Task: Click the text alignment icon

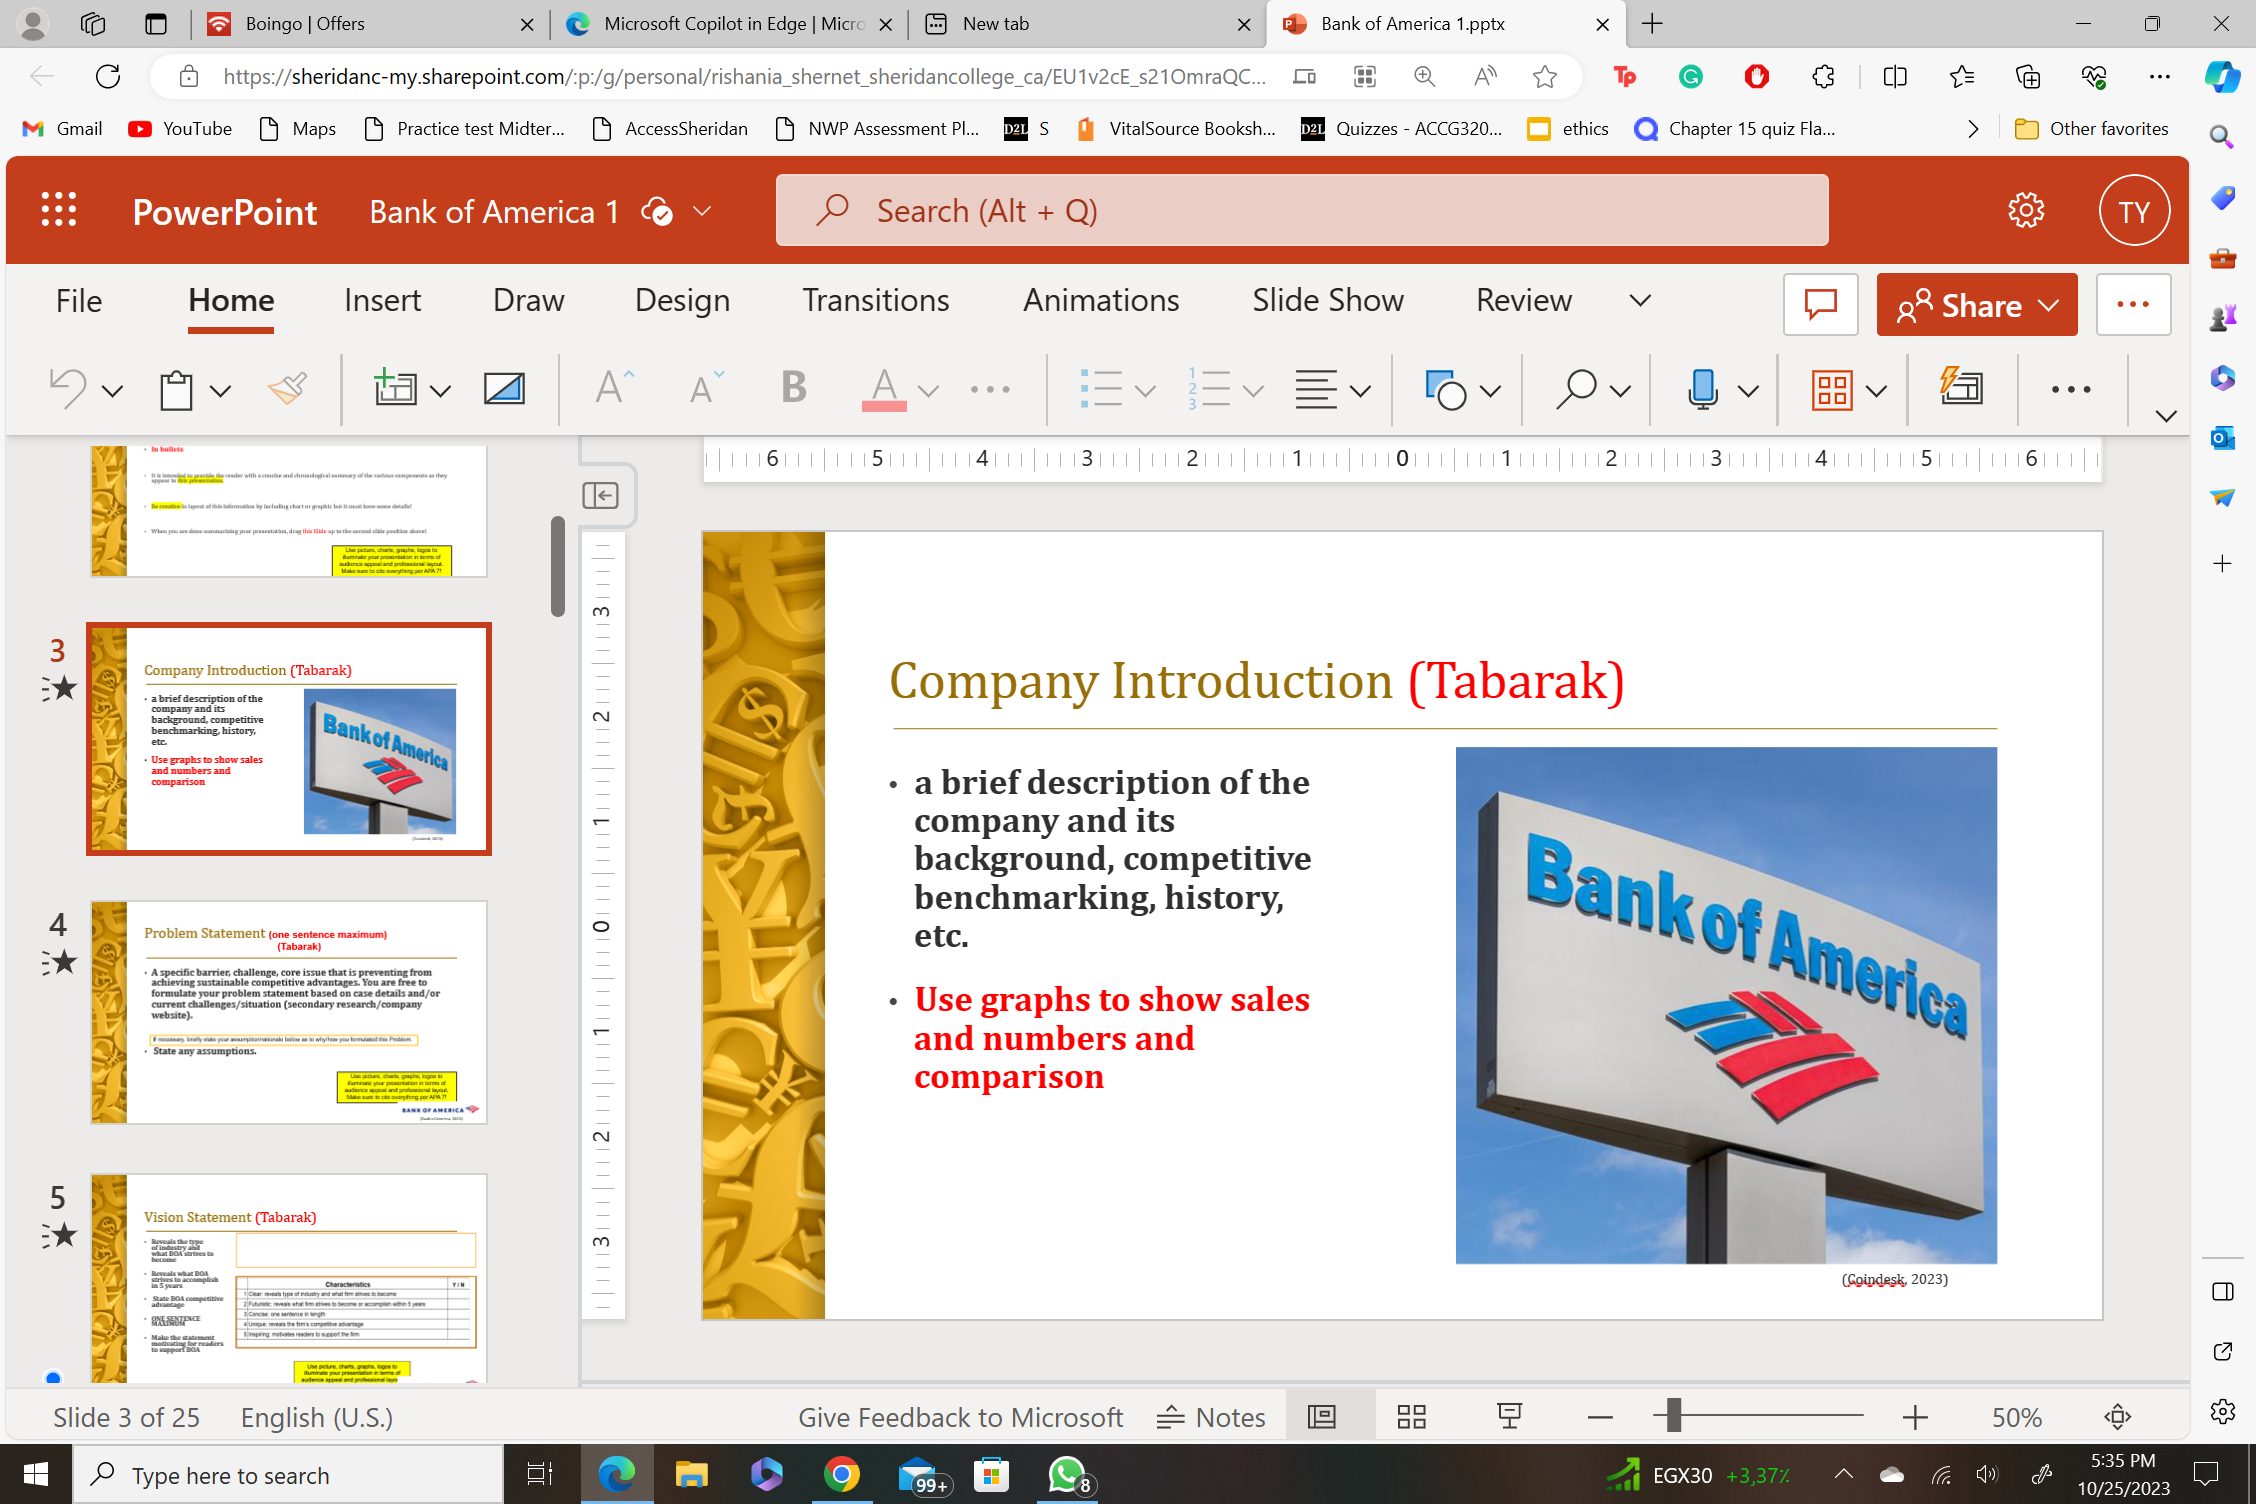Action: point(1316,389)
